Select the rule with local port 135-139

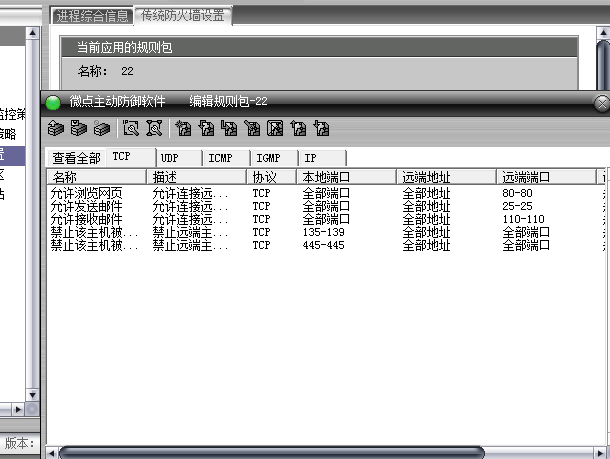(x=326, y=232)
